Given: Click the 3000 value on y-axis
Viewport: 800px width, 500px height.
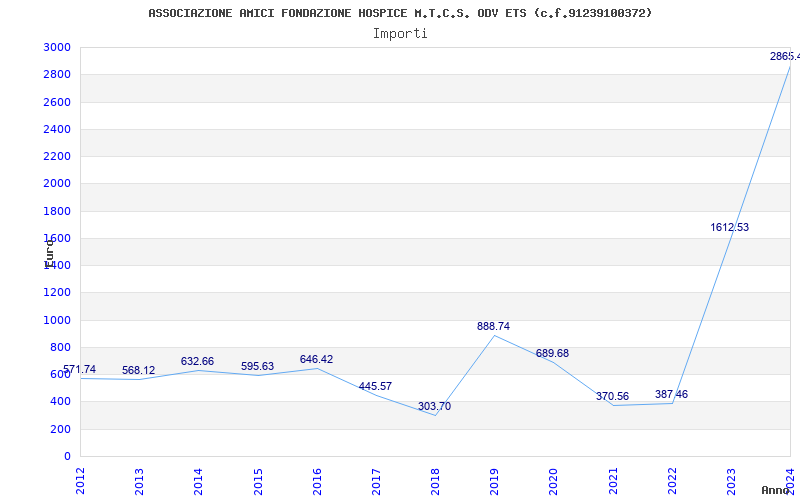Looking at the screenshot, I should (57, 48).
